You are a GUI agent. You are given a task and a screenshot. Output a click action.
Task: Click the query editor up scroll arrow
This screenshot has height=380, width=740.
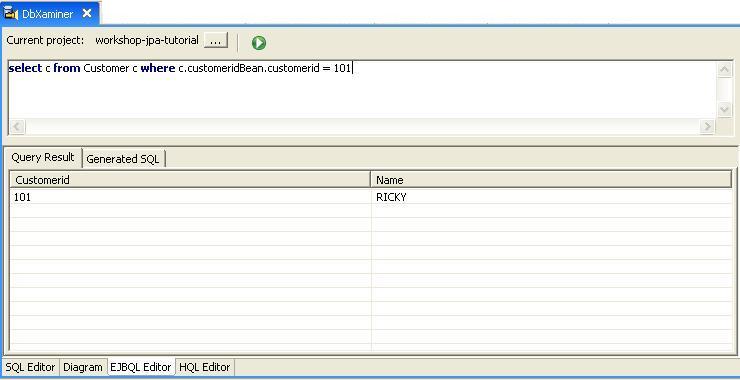tap(724, 70)
